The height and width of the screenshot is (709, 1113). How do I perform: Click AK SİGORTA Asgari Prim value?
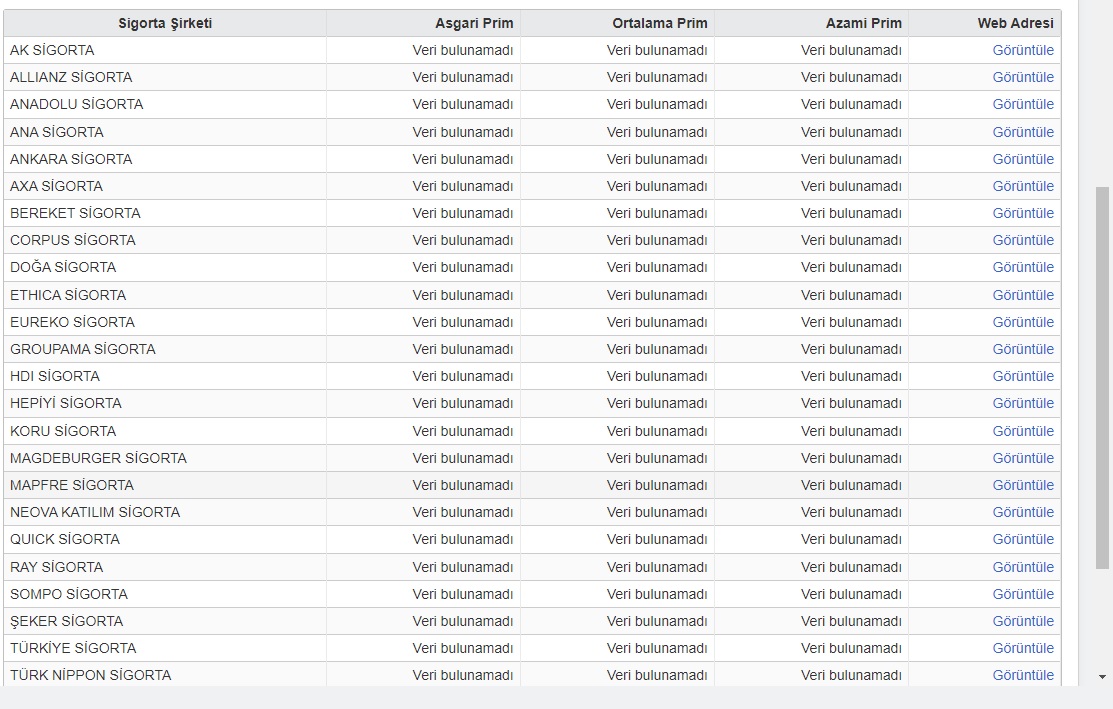point(463,50)
